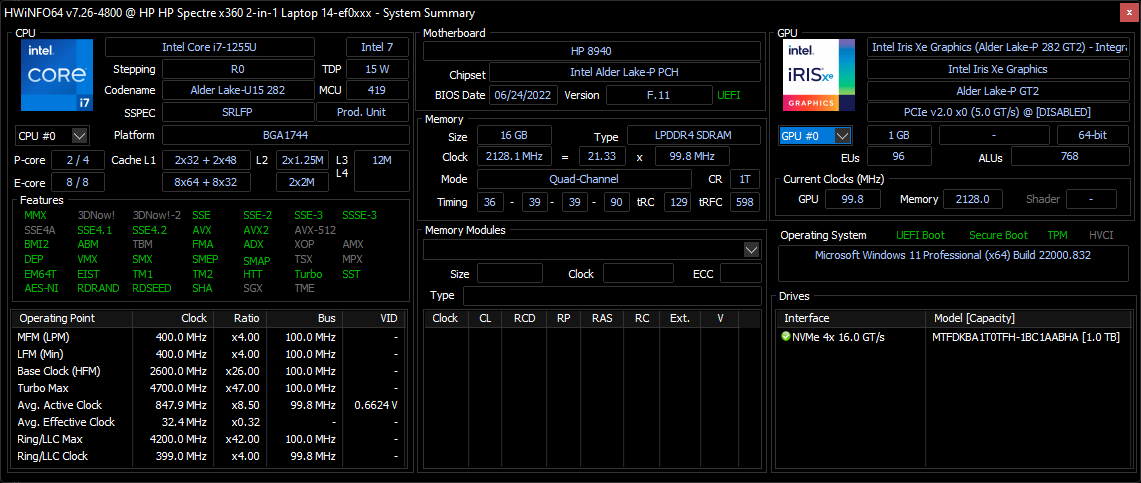This screenshot has height=483, width=1141.
Task: Select the VID column header
Action: pos(373,319)
